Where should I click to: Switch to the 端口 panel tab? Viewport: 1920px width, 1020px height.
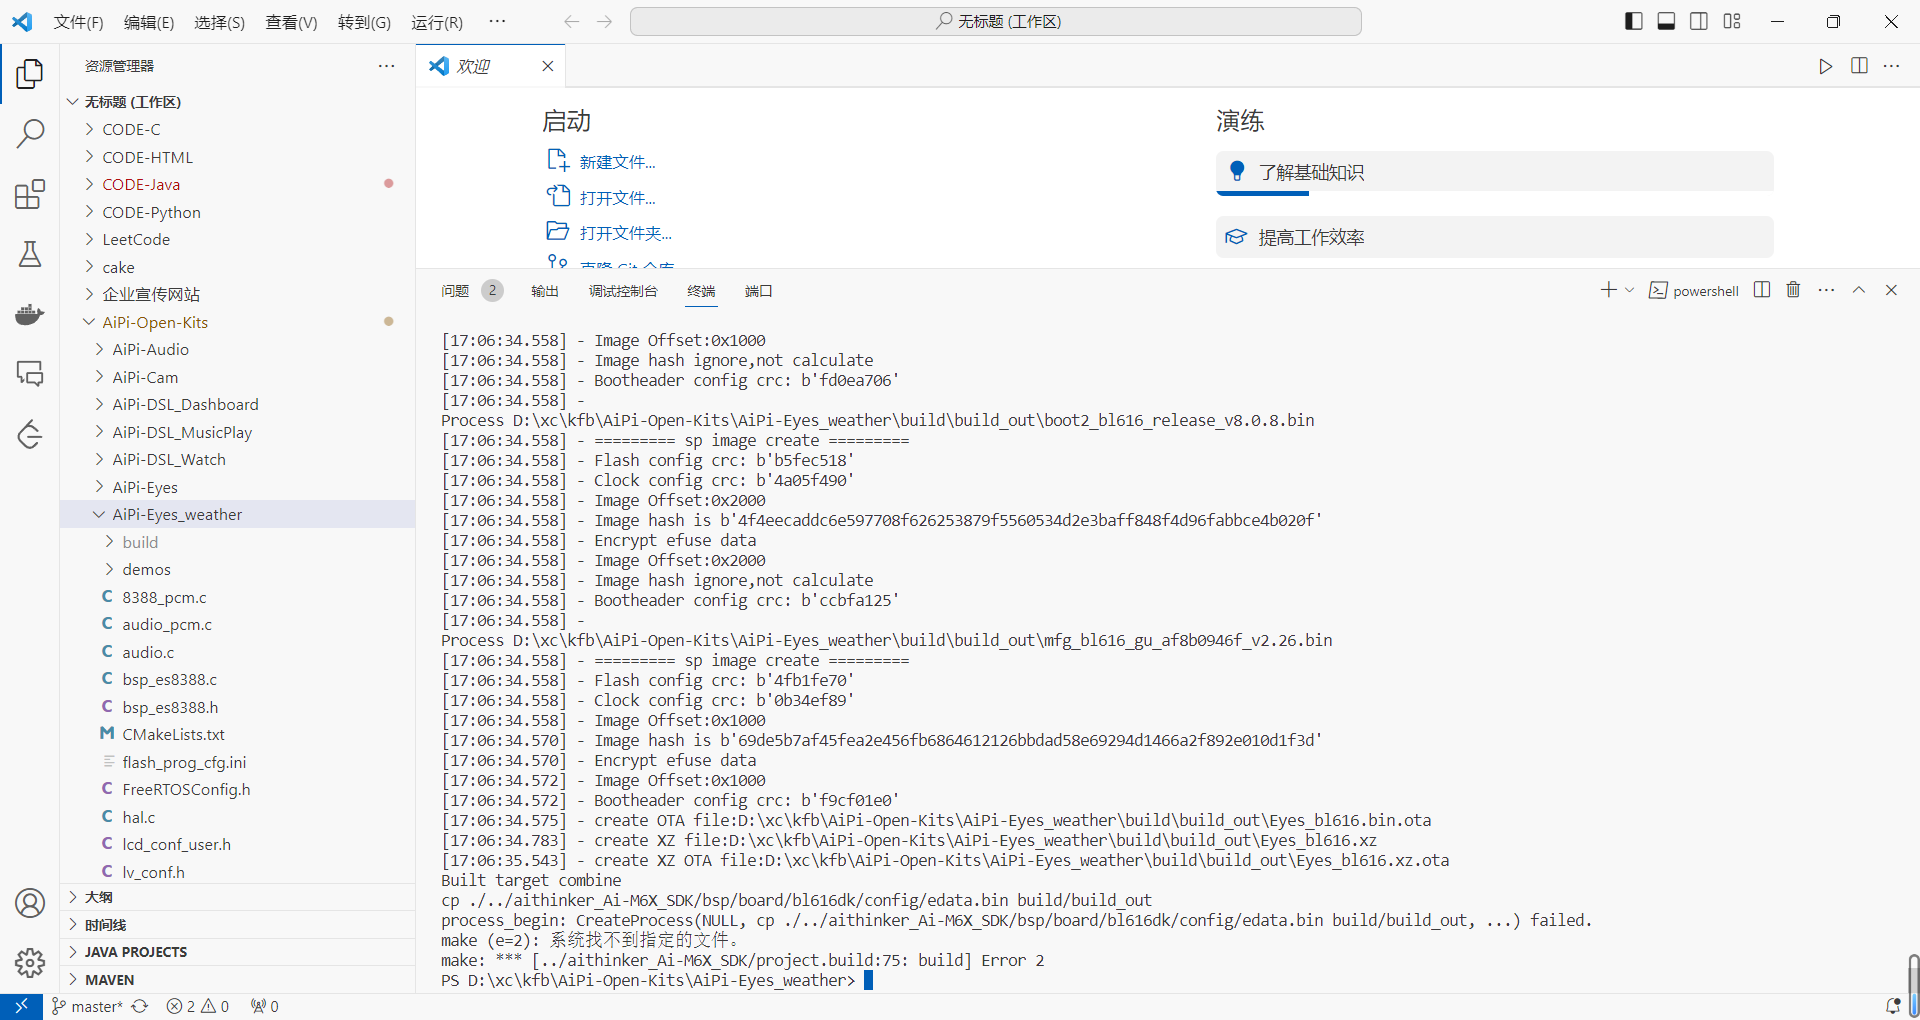[x=759, y=291]
